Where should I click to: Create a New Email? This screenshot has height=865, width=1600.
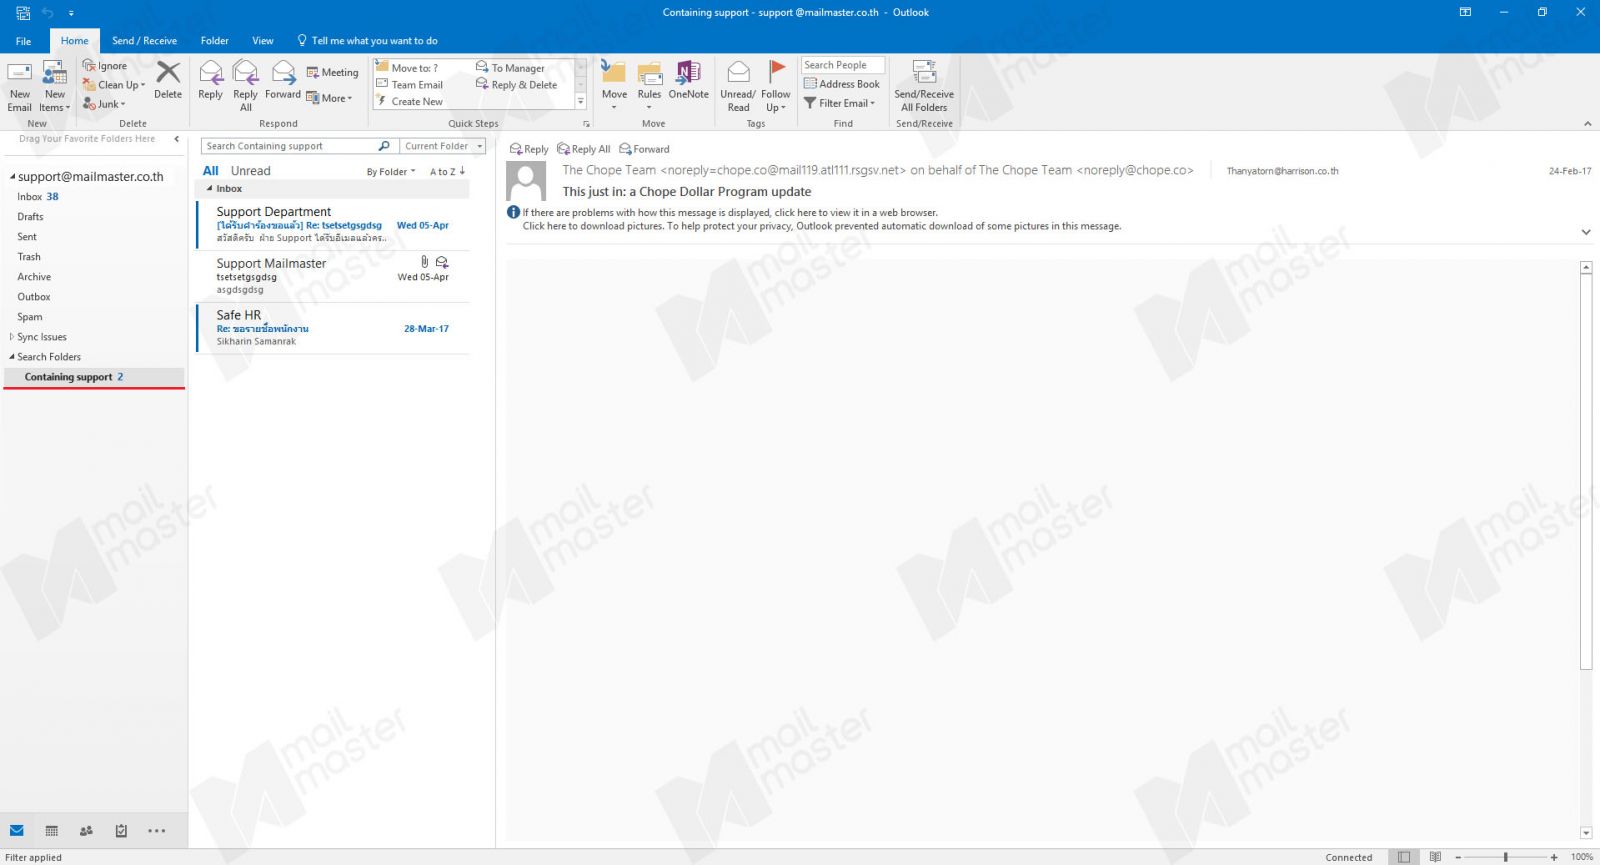[x=20, y=86]
